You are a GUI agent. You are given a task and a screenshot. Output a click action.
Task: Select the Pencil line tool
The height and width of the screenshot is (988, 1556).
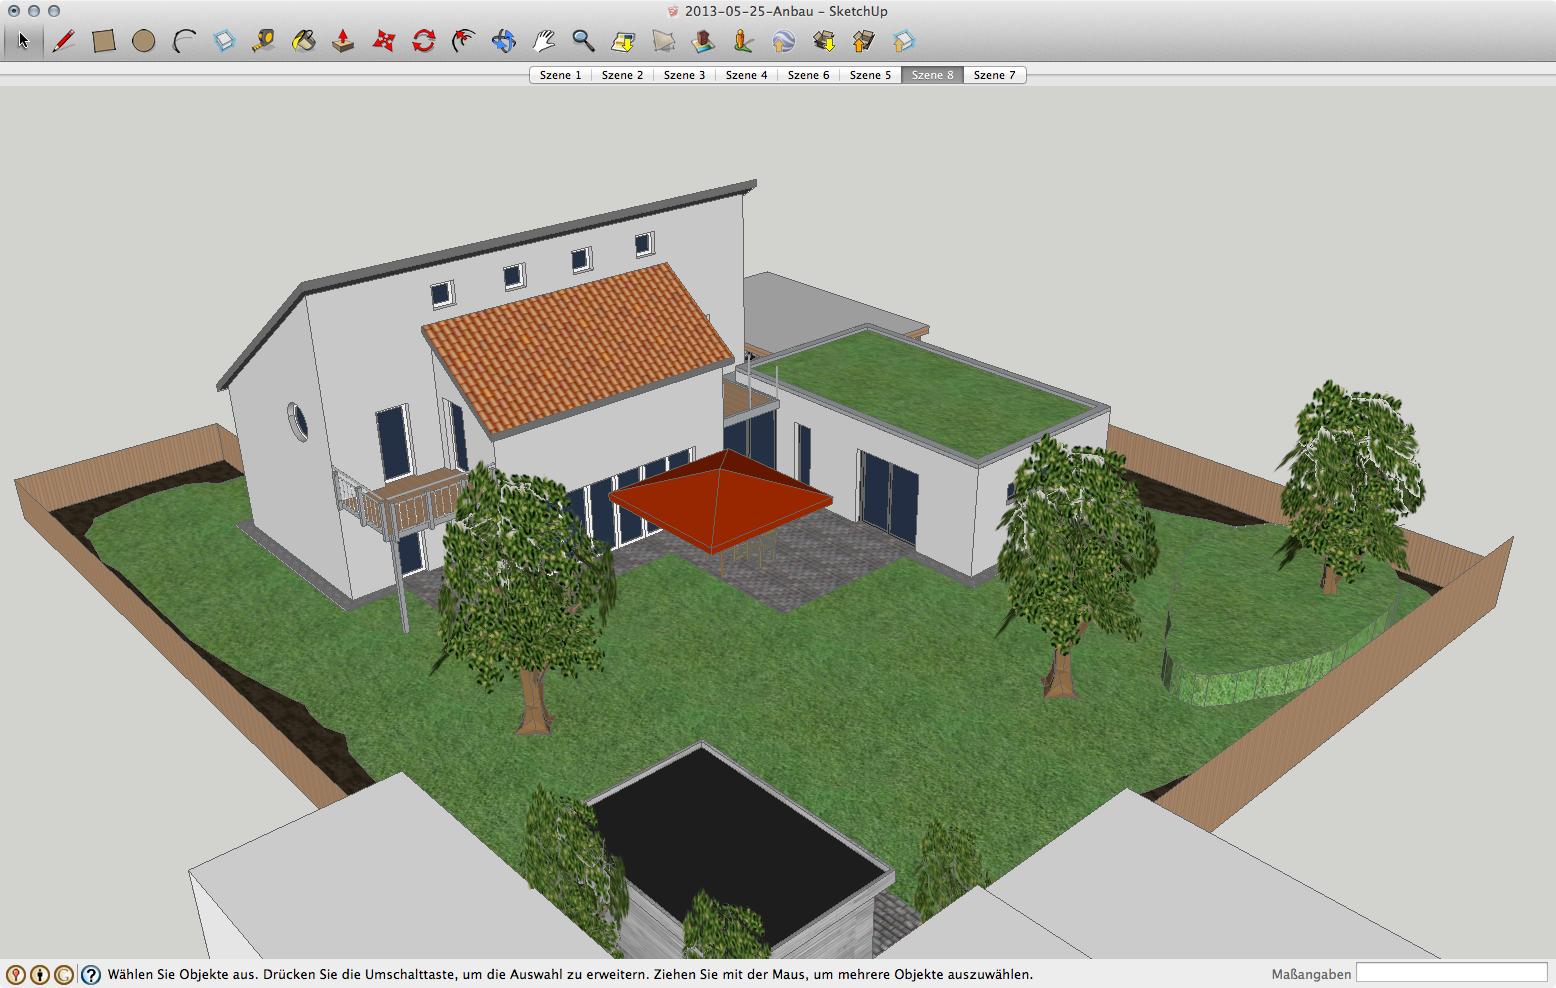(64, 41)
